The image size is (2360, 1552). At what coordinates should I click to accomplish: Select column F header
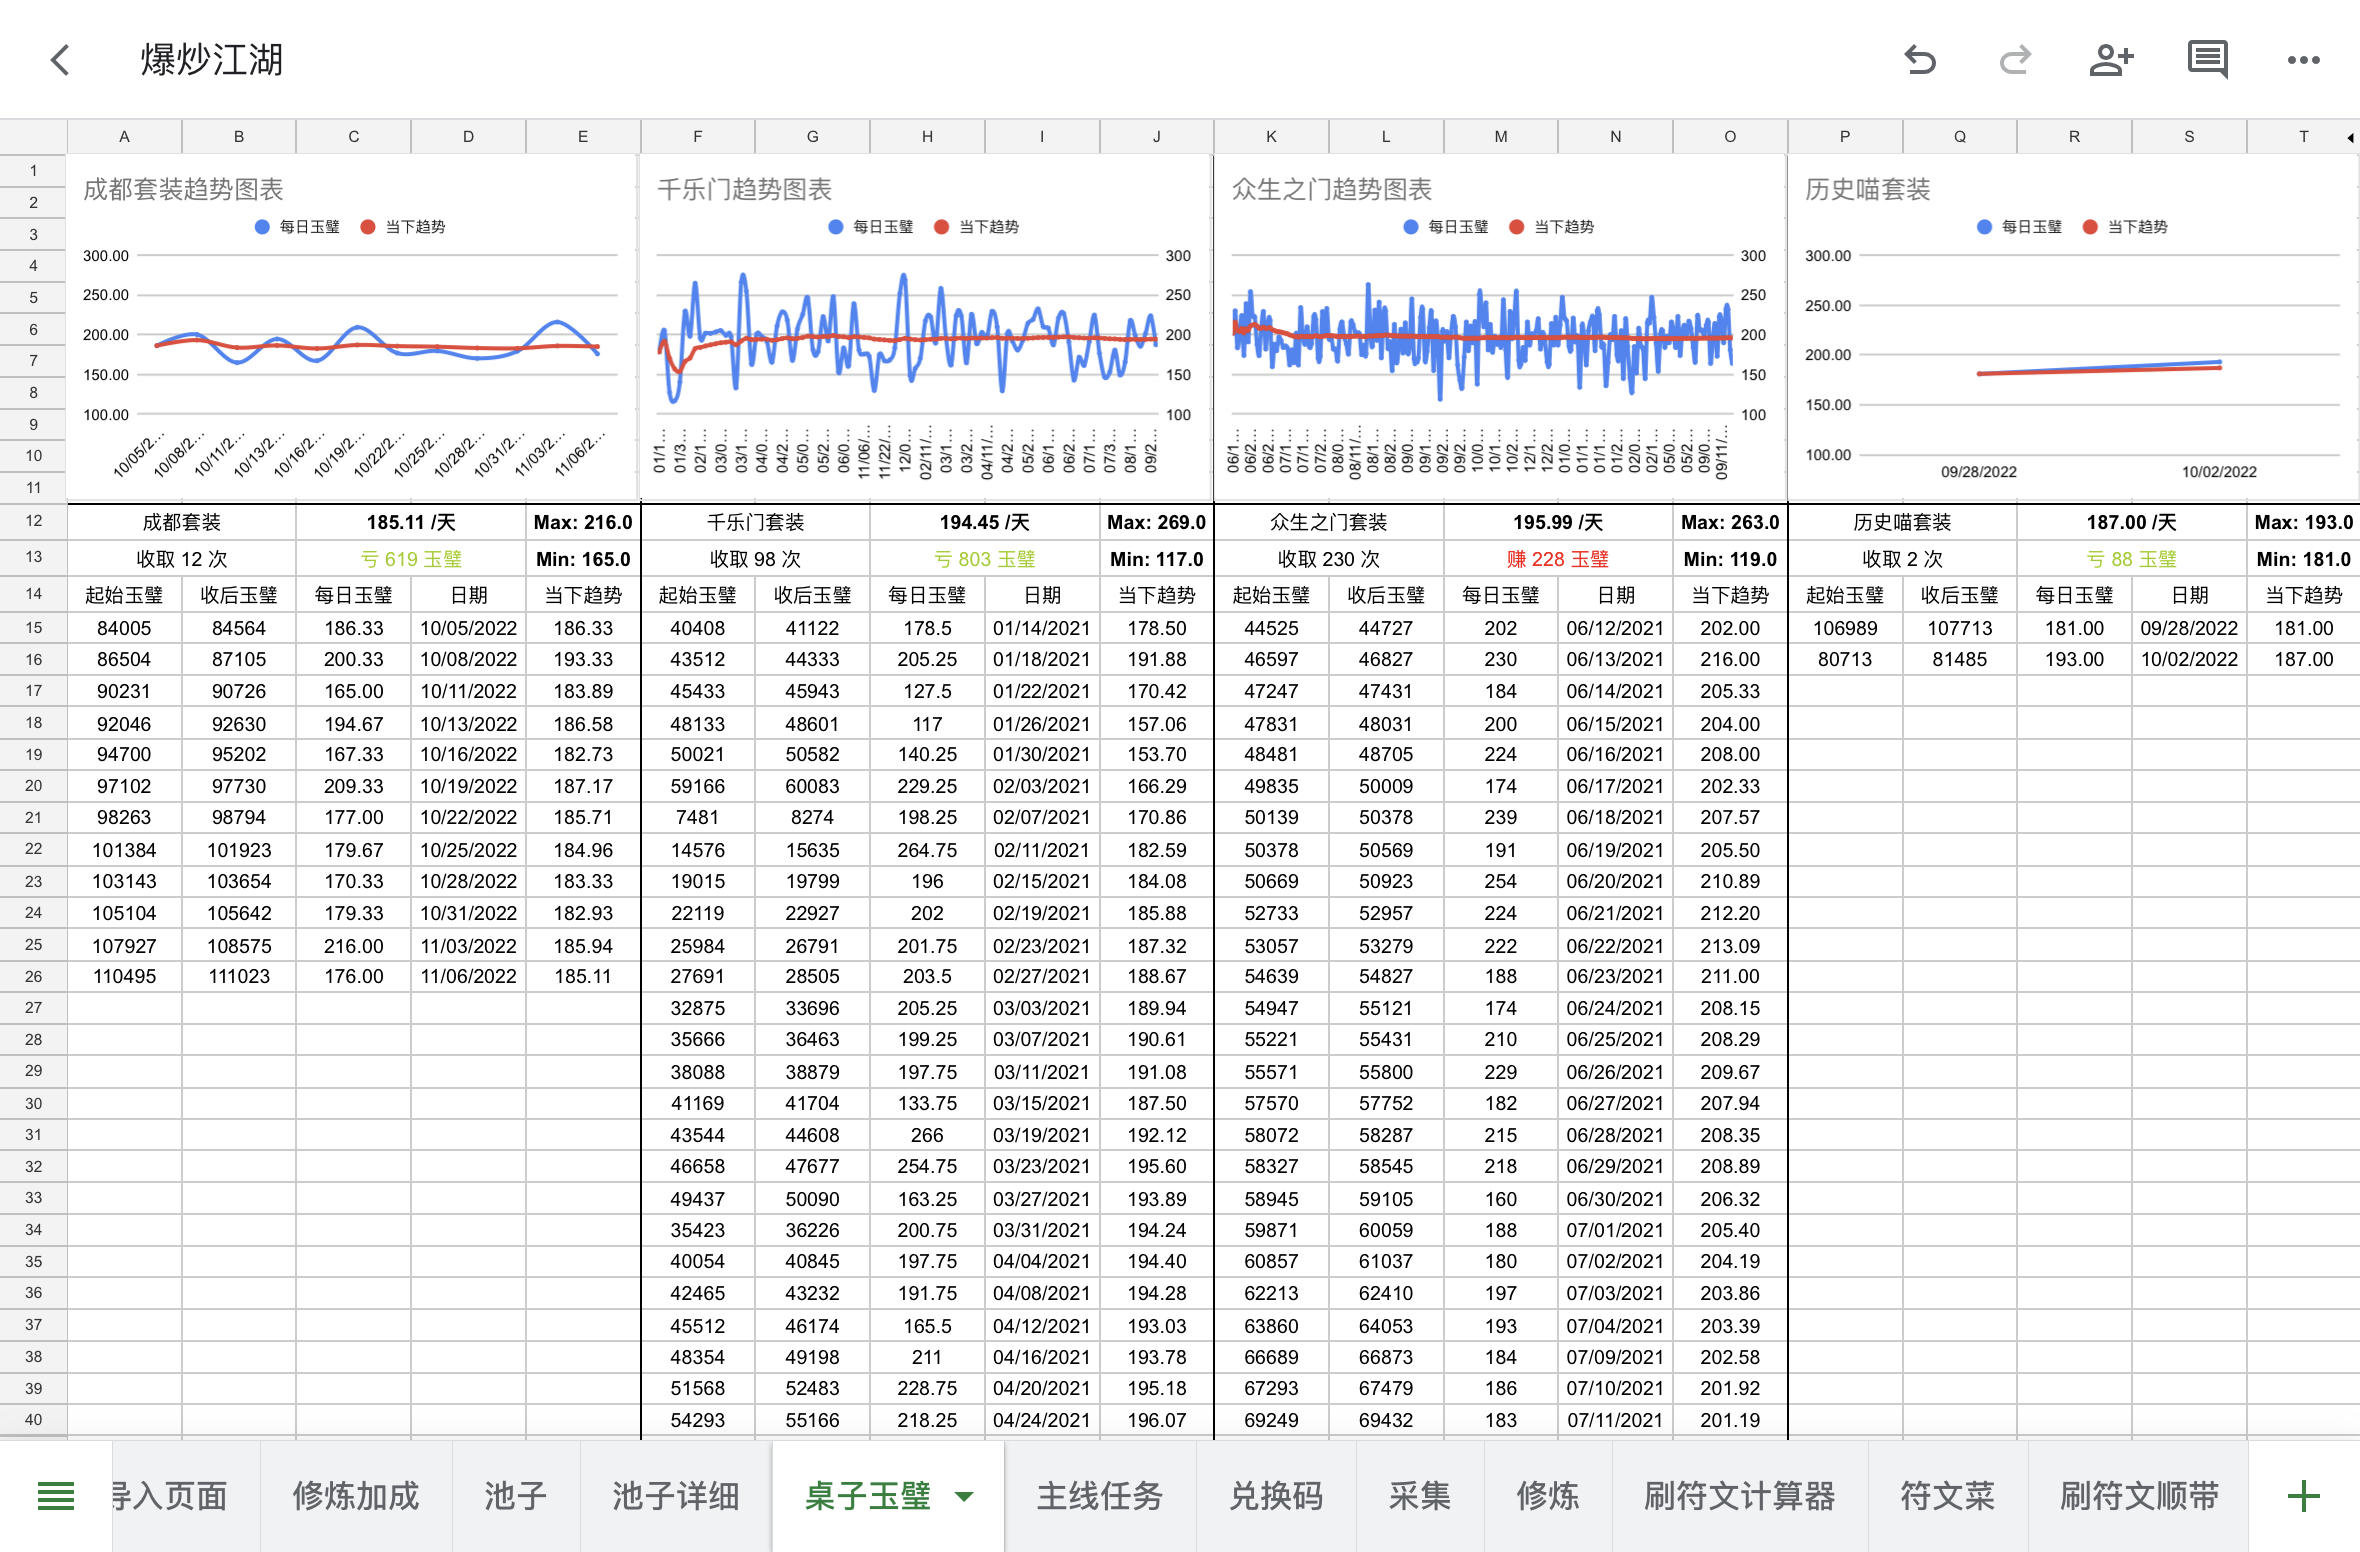pyautogui.click(x=698, y=137)
